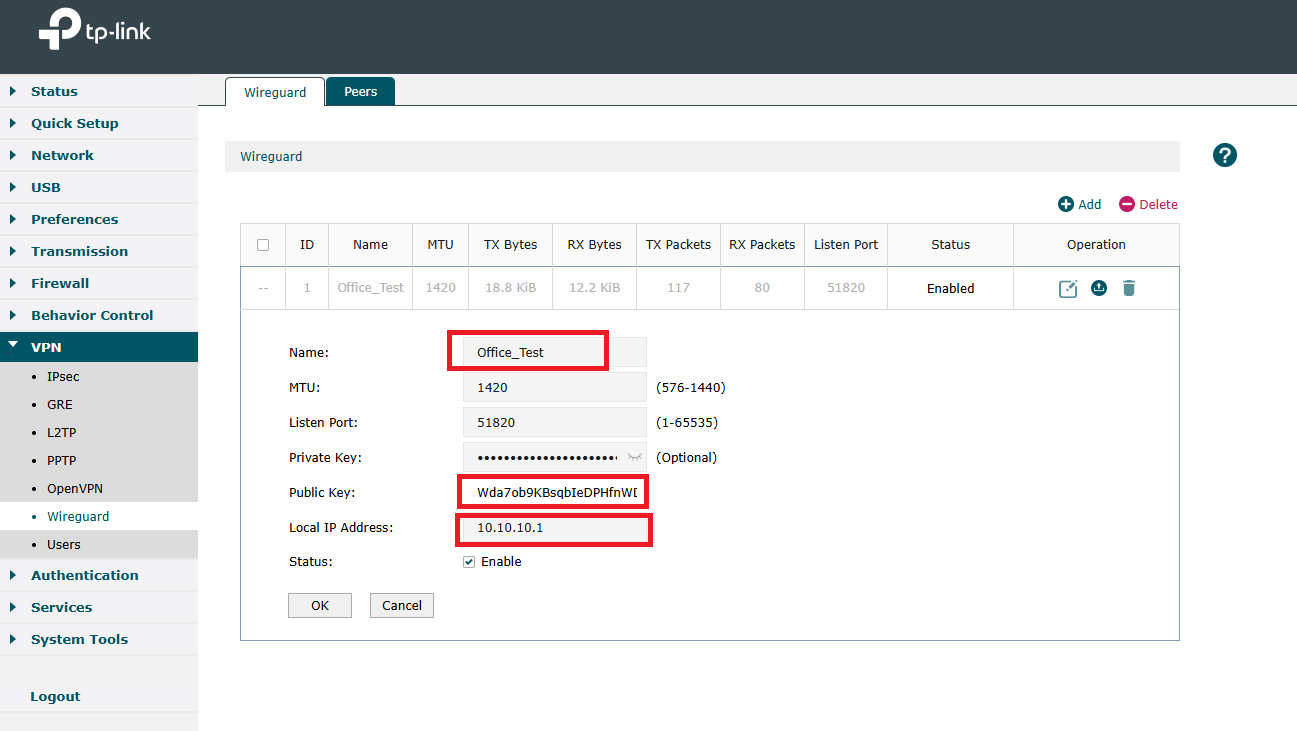Collapse the VPN menu section
This screenshot has width=1297, height=731.
point(99,347)
